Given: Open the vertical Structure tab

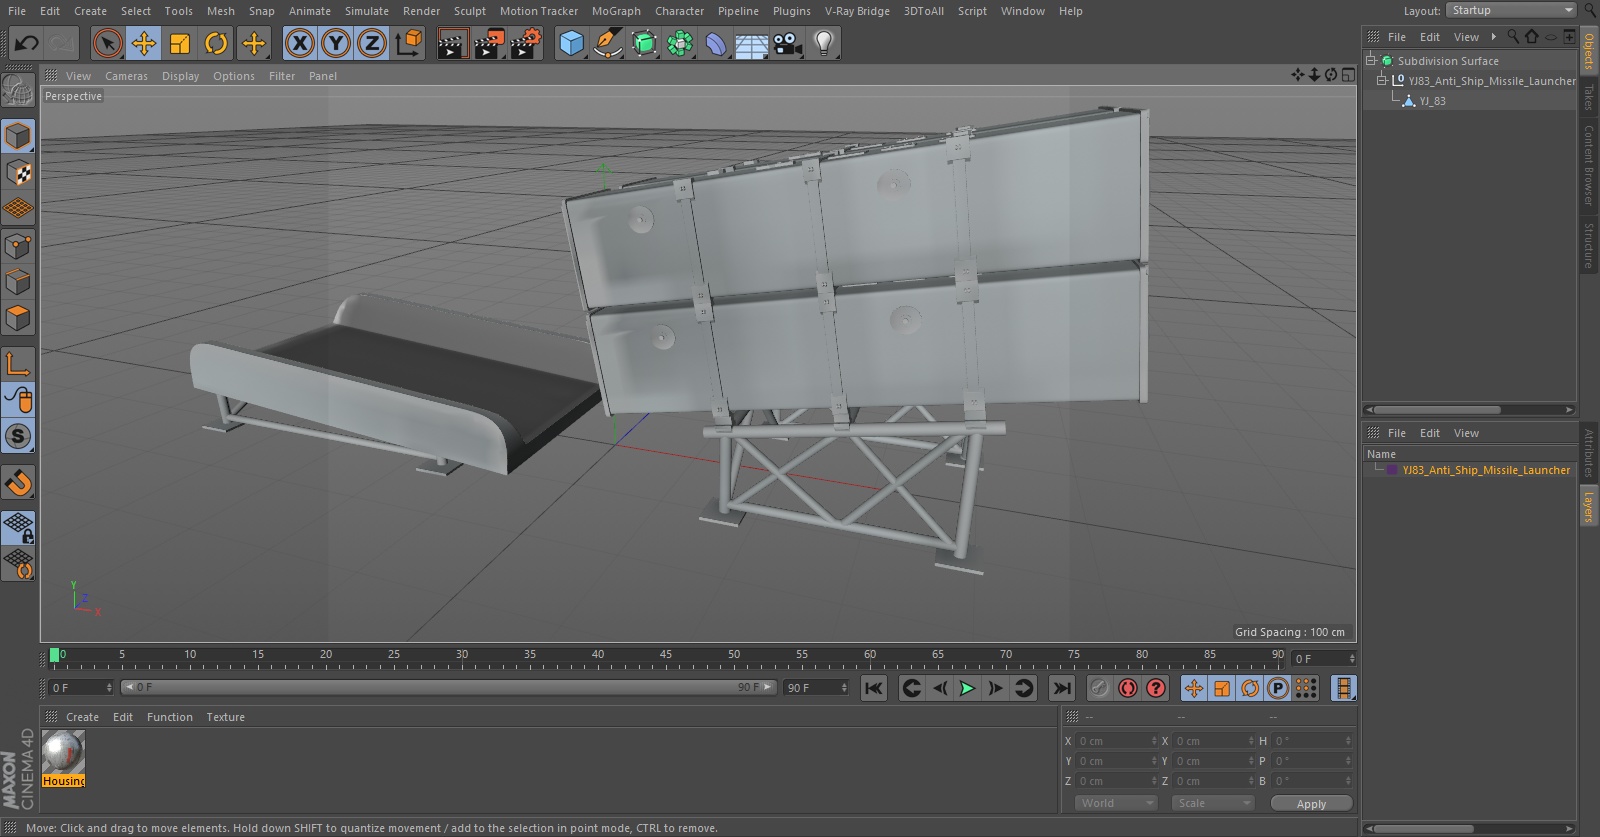Looking at the screenshot, I should point(1588,245).
